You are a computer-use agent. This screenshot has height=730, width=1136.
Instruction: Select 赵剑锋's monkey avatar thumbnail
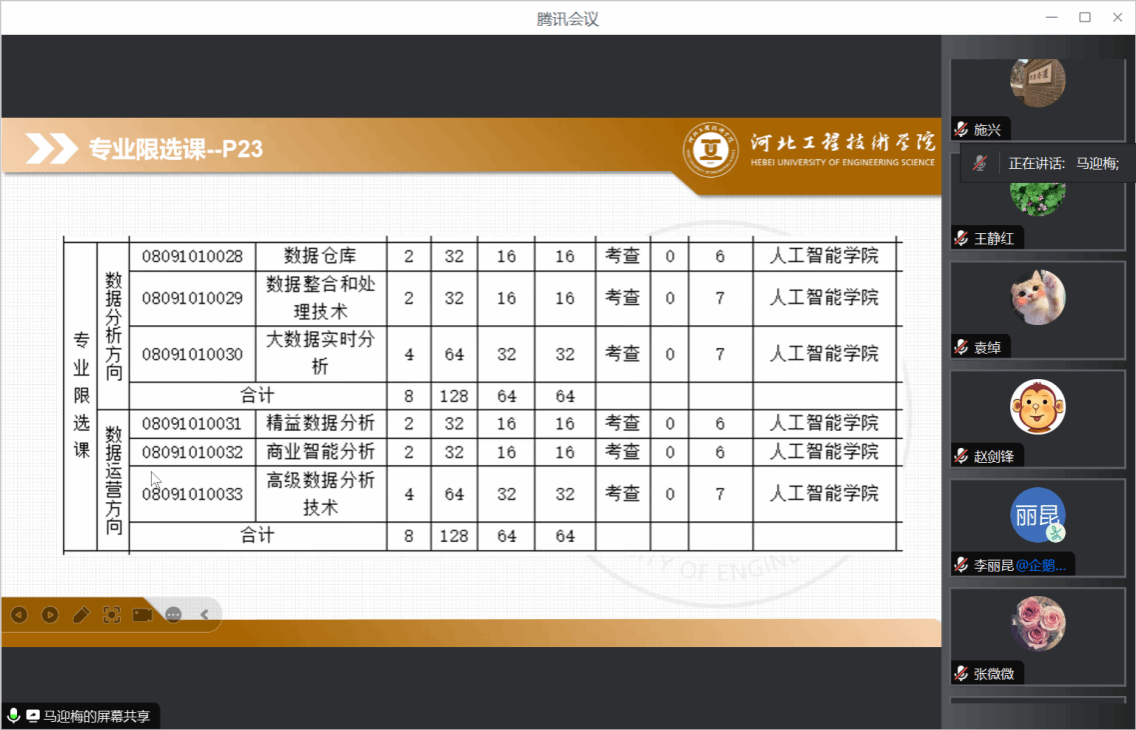point(1037,406)
